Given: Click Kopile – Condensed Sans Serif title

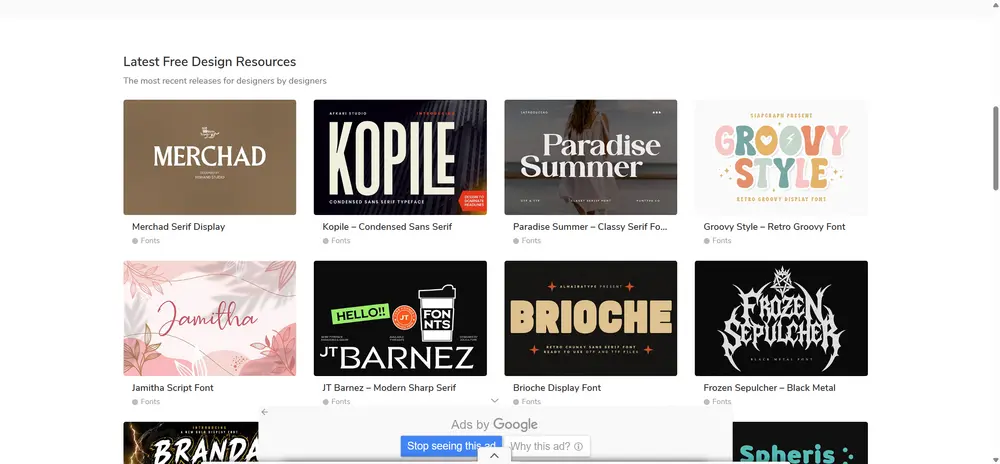Looking at the screenshot, I should click(x=387, y=227).
